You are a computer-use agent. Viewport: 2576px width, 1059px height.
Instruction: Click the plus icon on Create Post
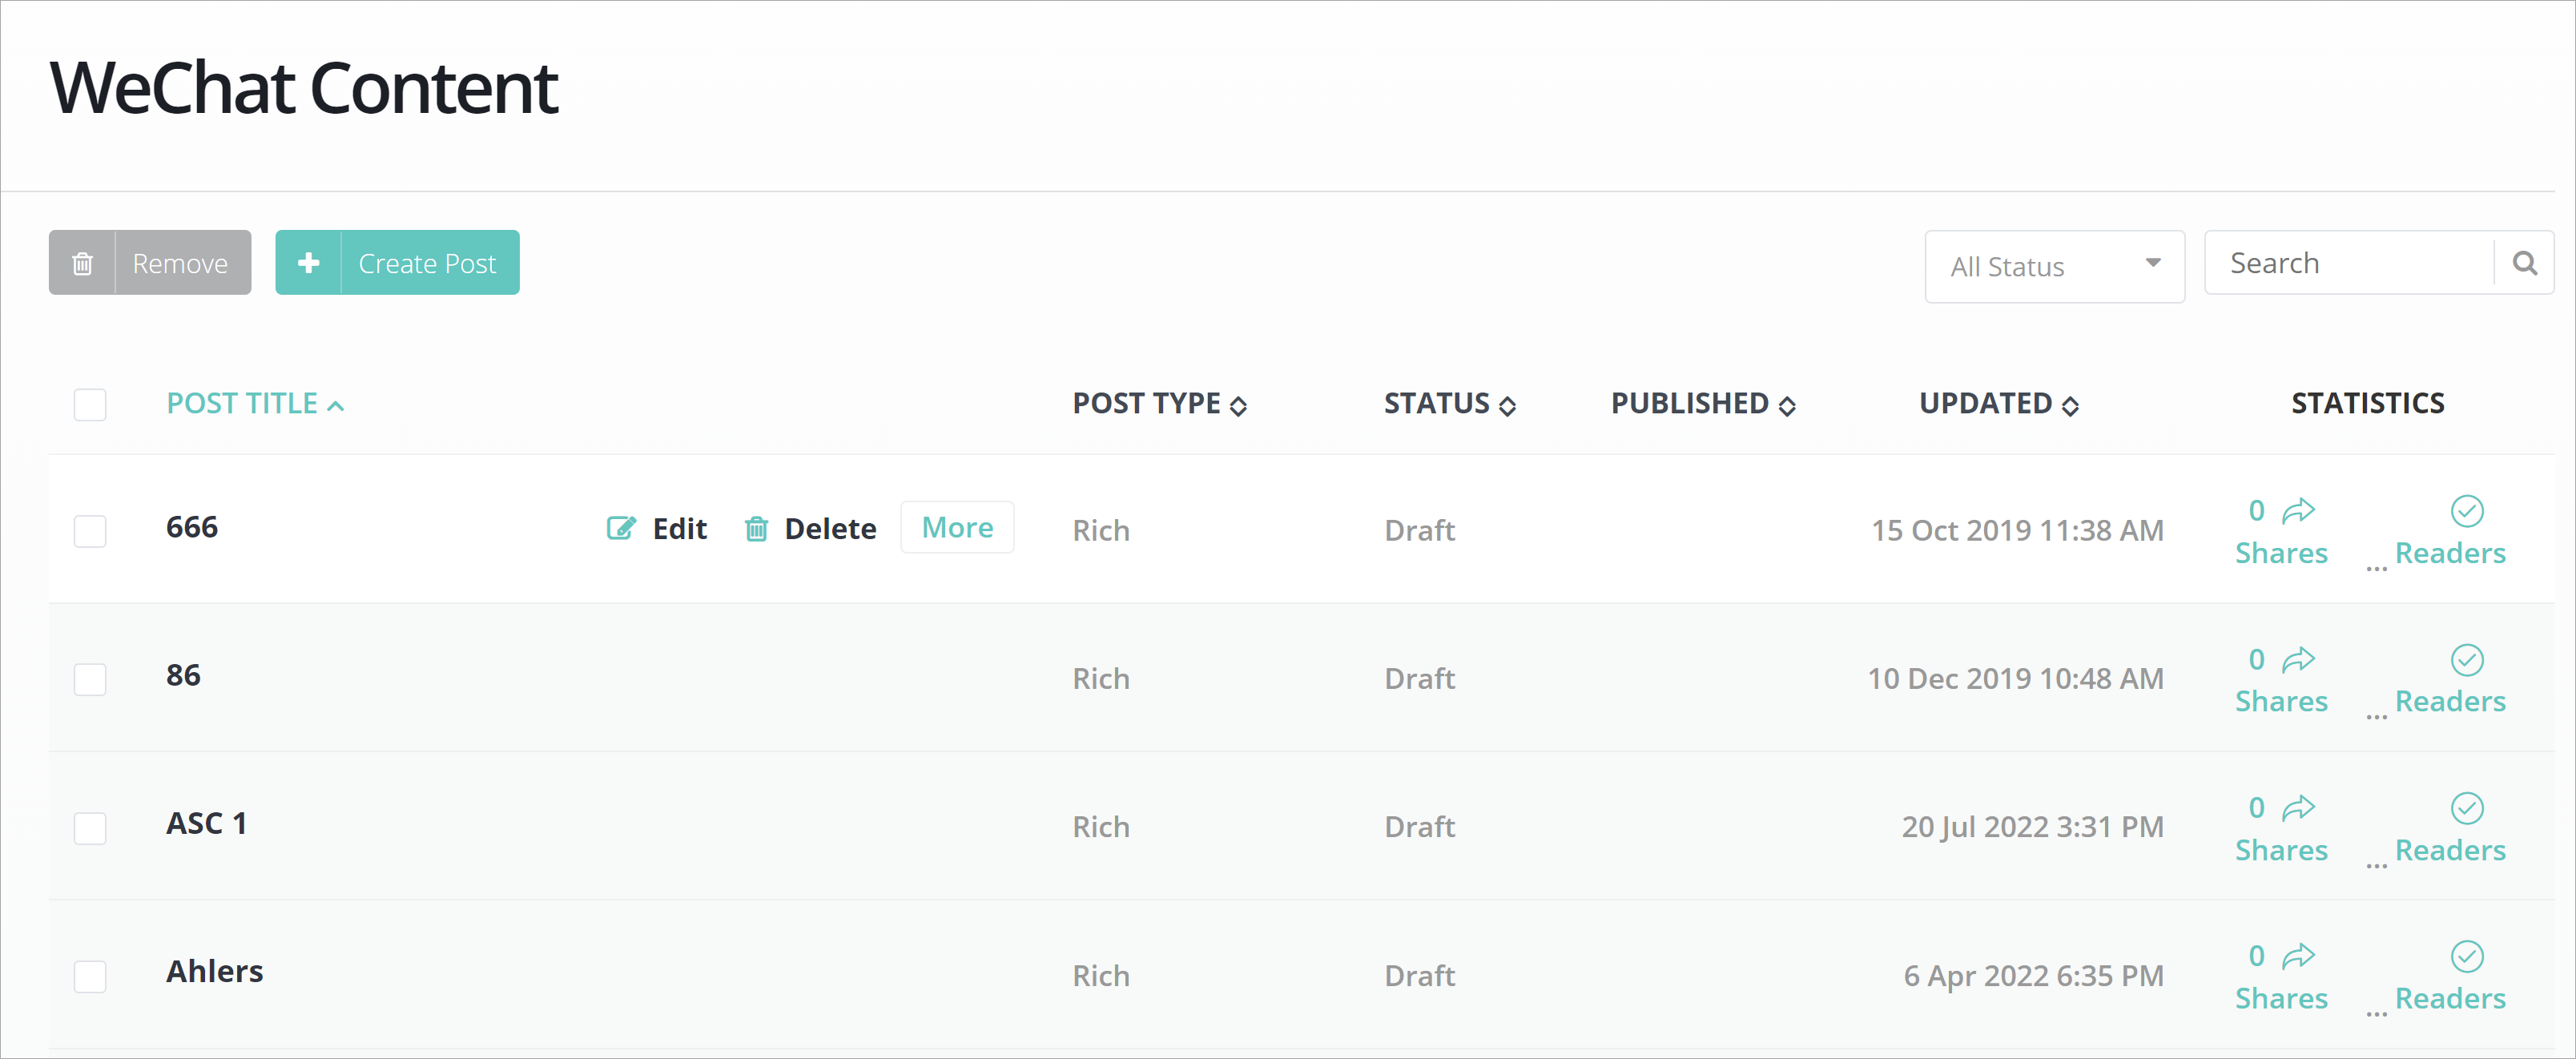point(308,263)
